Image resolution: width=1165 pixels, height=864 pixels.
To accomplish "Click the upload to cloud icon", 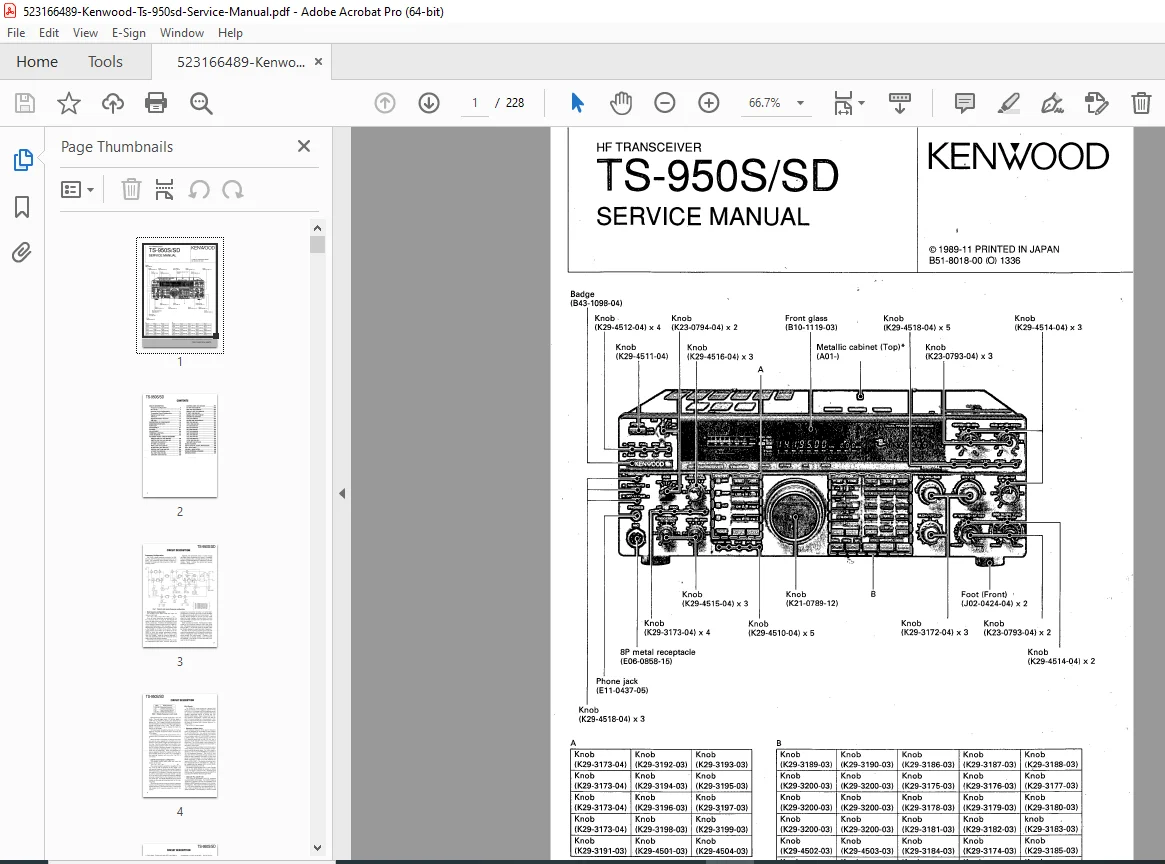I will coord(113,103).
